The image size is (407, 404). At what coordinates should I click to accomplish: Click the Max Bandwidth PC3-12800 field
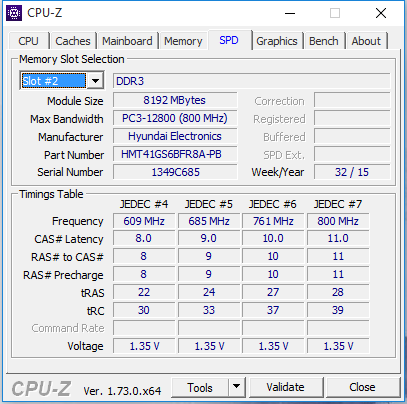175,118
